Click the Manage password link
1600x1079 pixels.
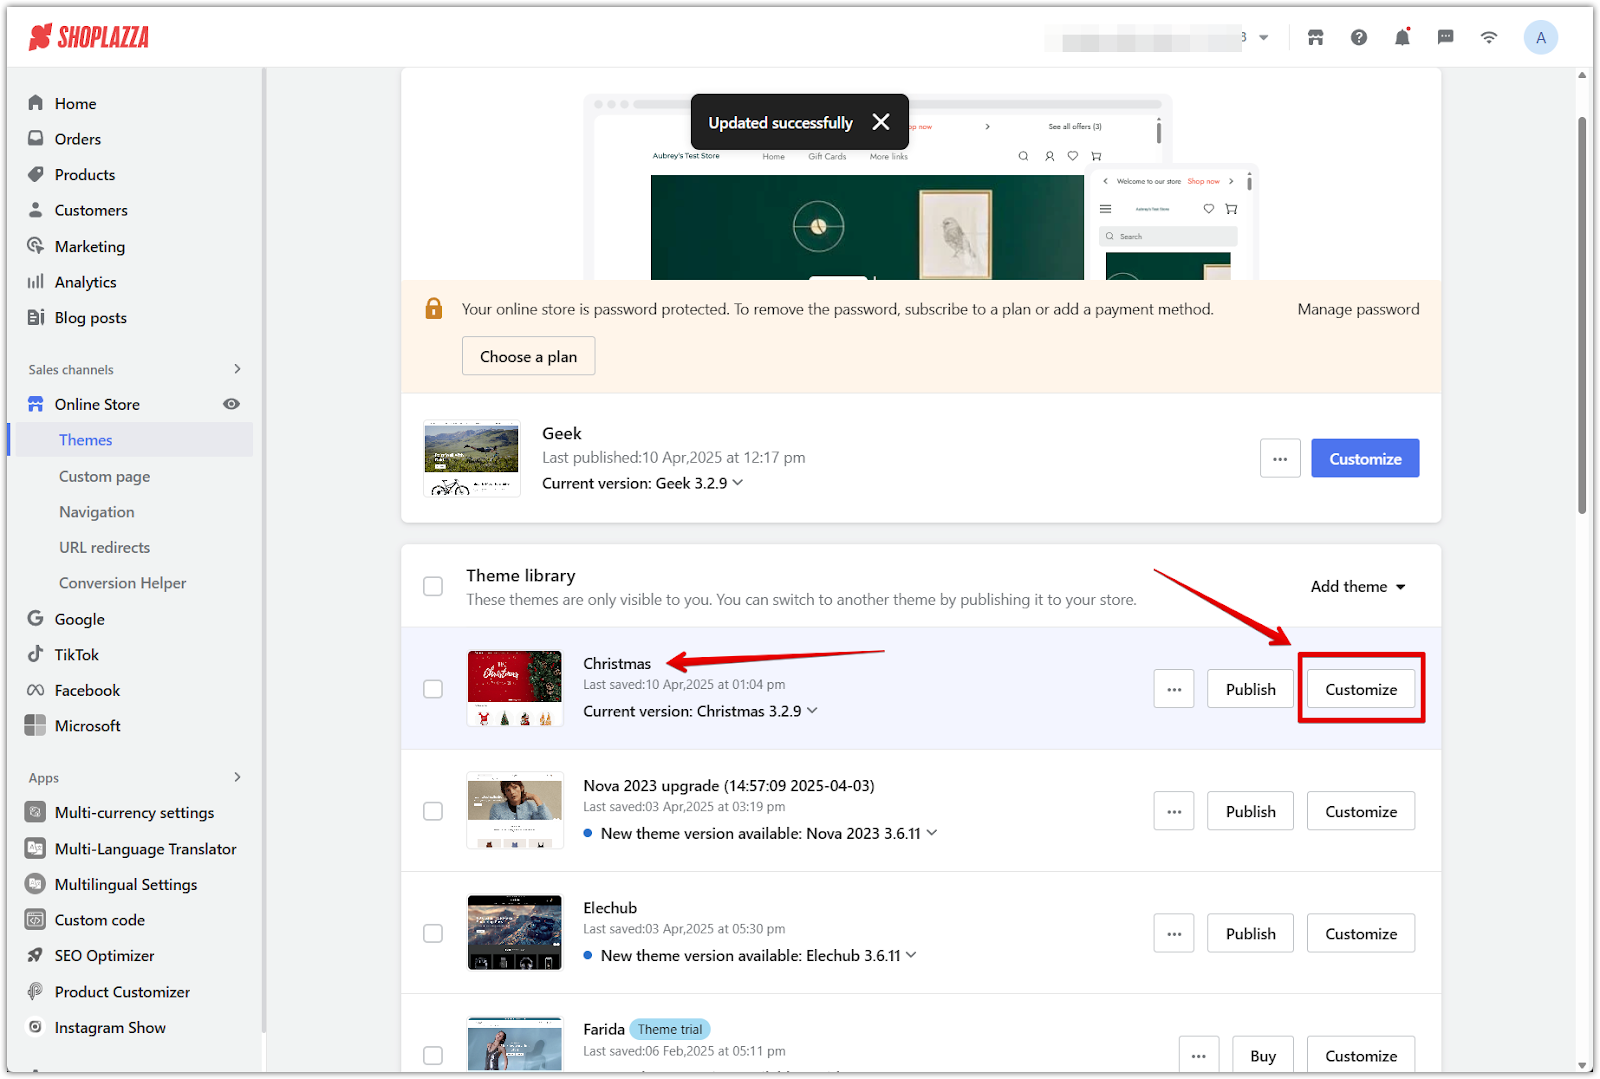tap(1358, 309)
